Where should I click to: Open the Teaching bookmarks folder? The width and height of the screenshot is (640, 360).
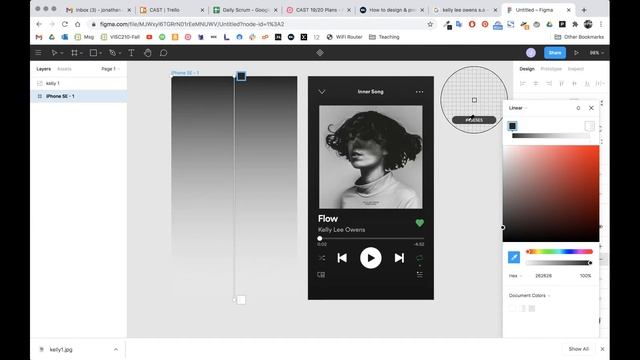(384, 37)
